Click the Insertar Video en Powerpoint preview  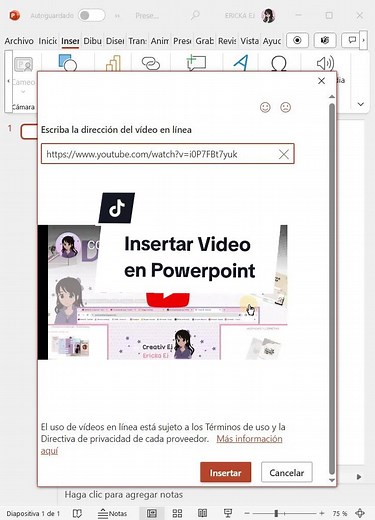[163, 276]
